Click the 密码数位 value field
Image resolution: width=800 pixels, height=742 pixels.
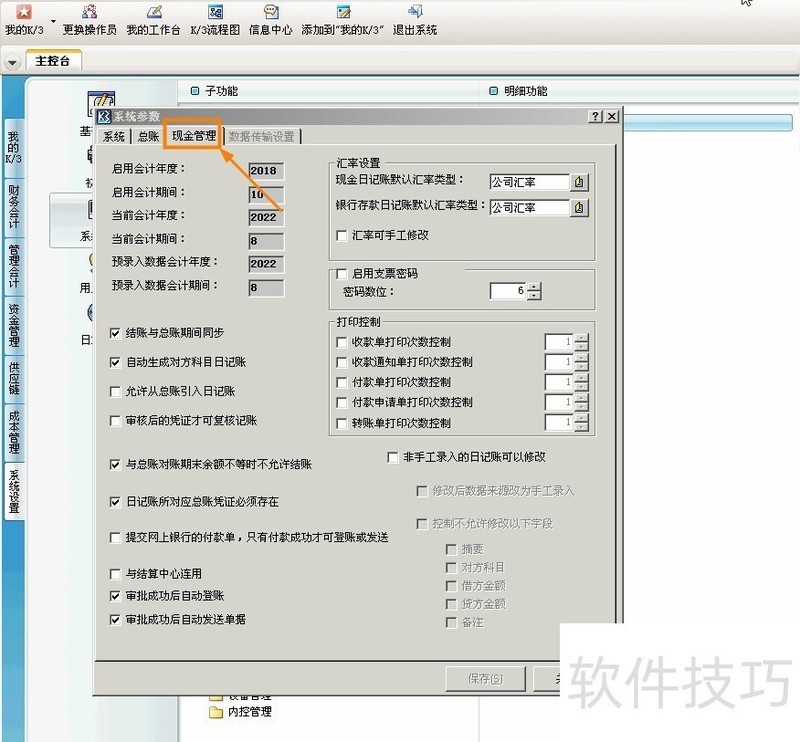pos(508,291)
